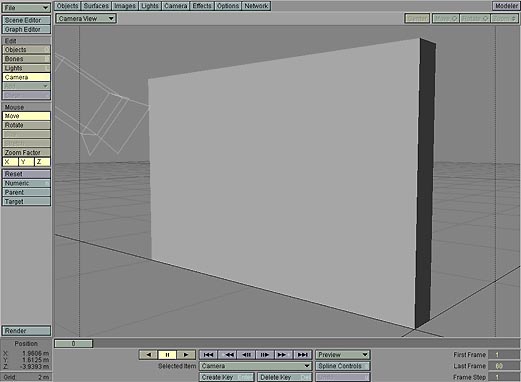Jump to last frame with skip-forward icon
This screenshot has width=521, height=382.
[x=303, y=355]
